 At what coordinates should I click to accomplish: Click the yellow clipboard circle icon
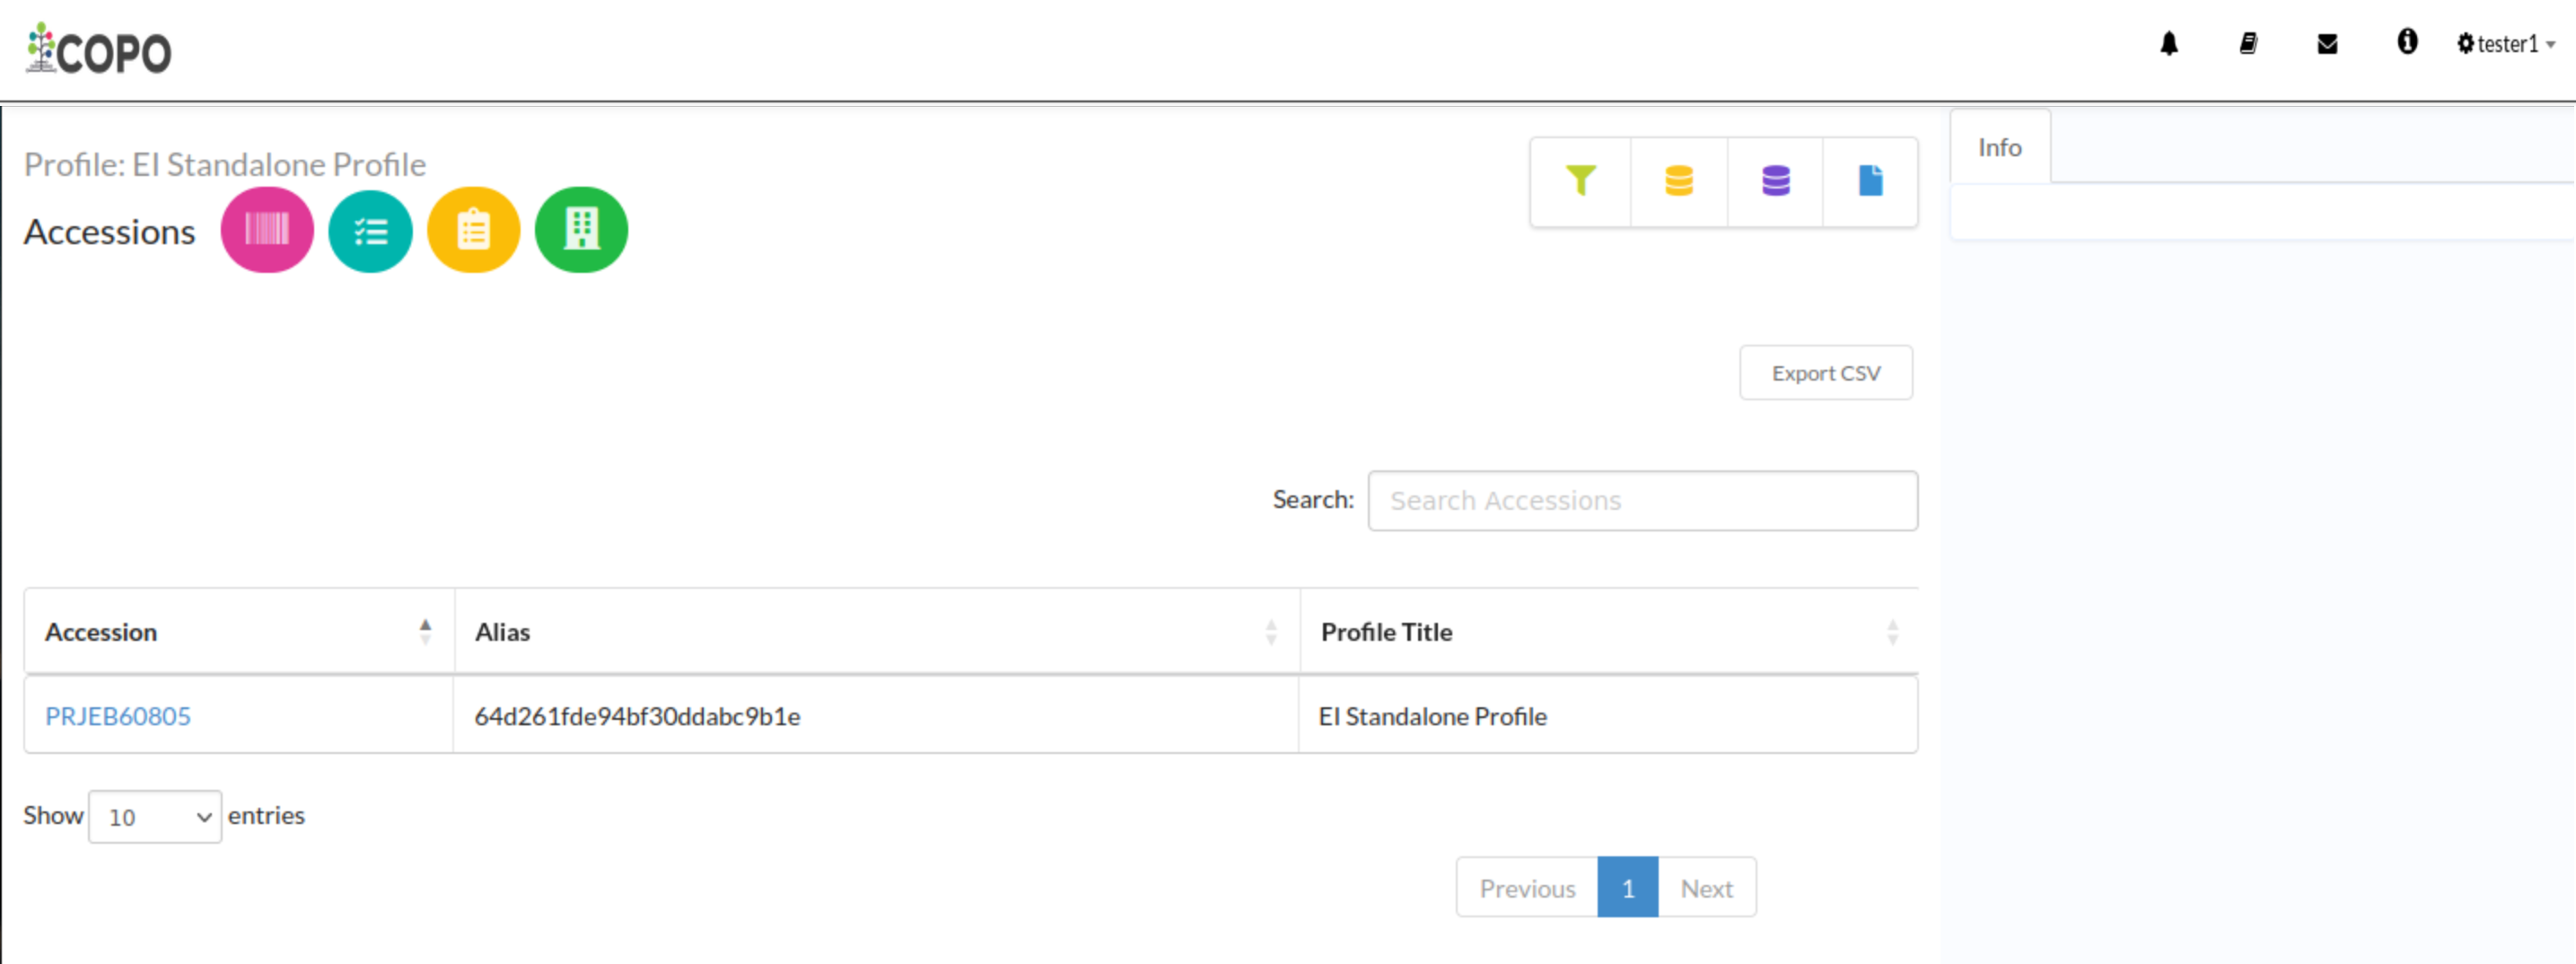point(474,230)
